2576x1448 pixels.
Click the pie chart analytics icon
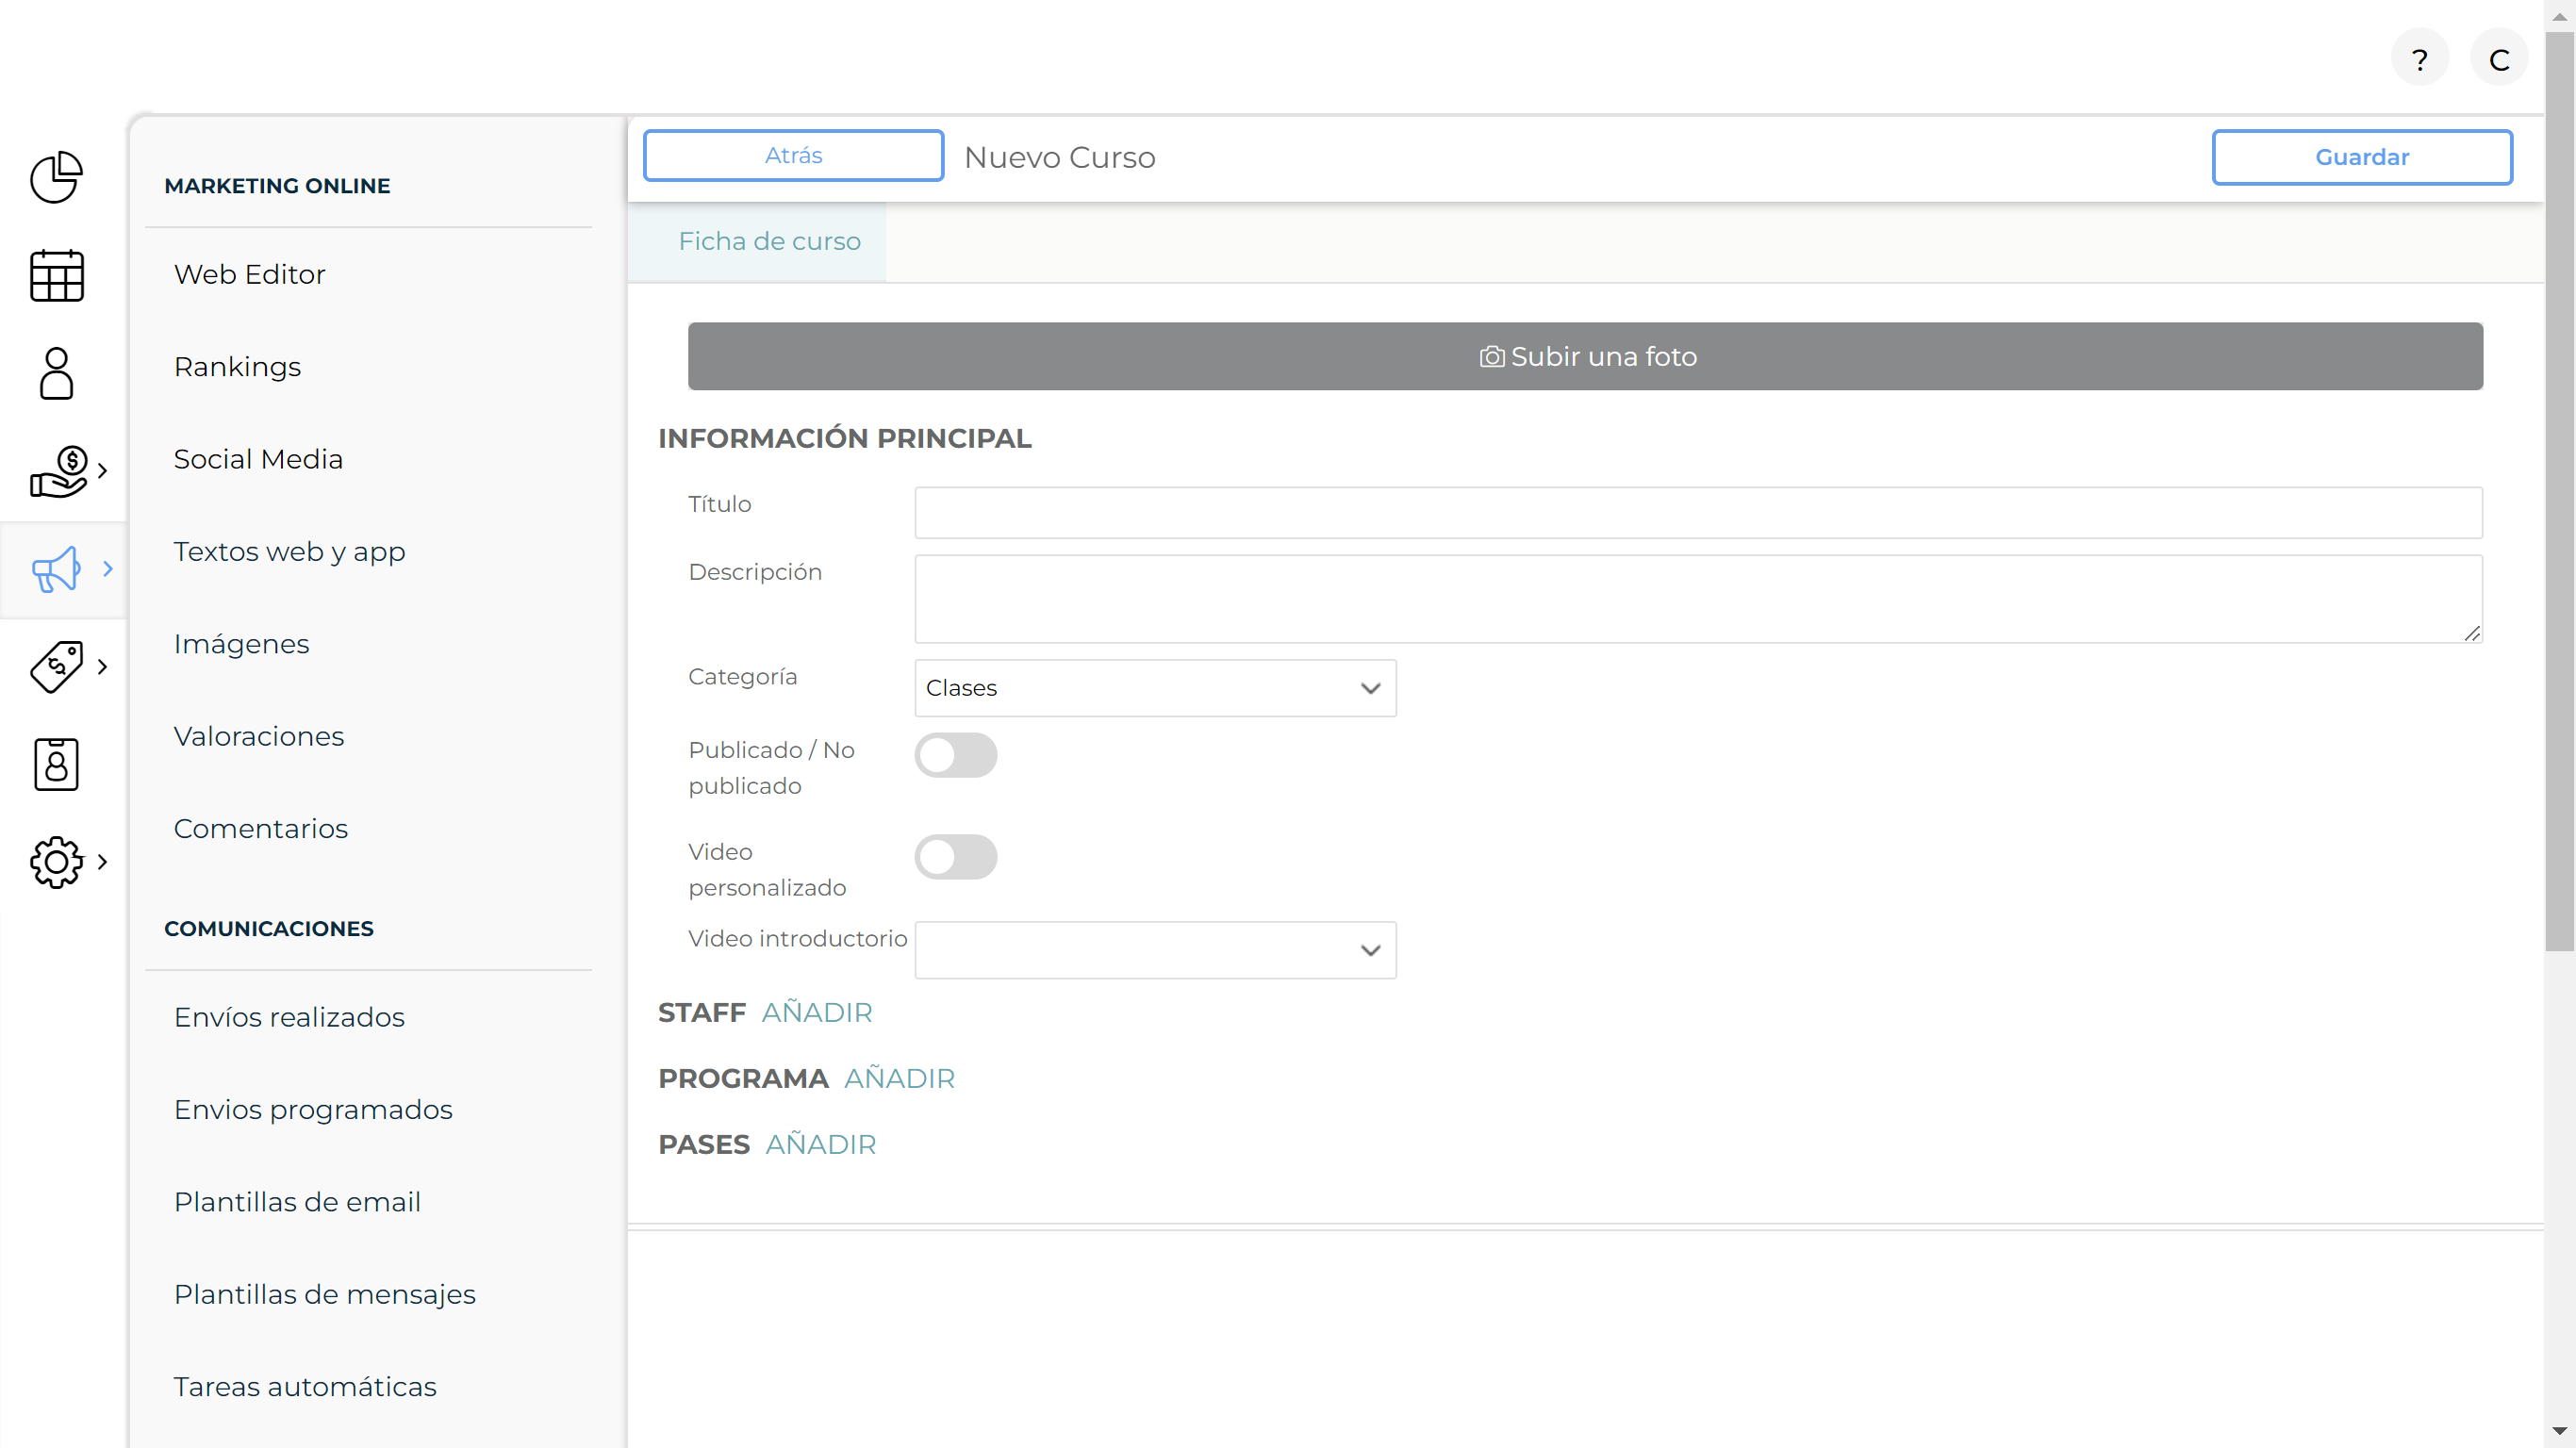[55, 177]
